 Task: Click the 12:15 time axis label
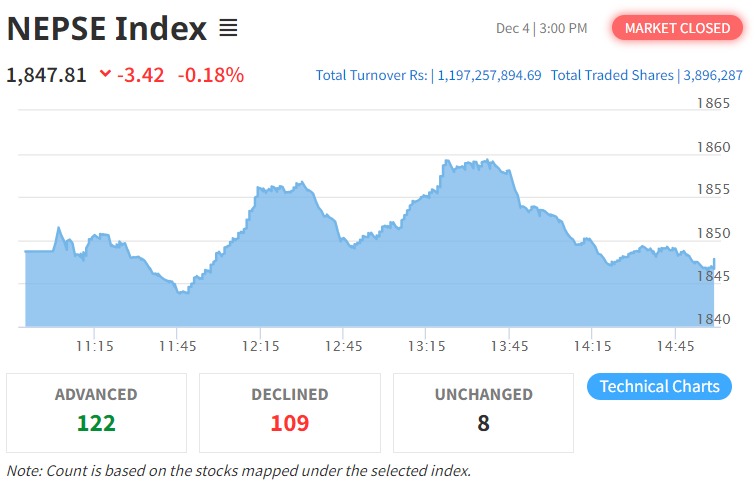[x=260, y=346]
